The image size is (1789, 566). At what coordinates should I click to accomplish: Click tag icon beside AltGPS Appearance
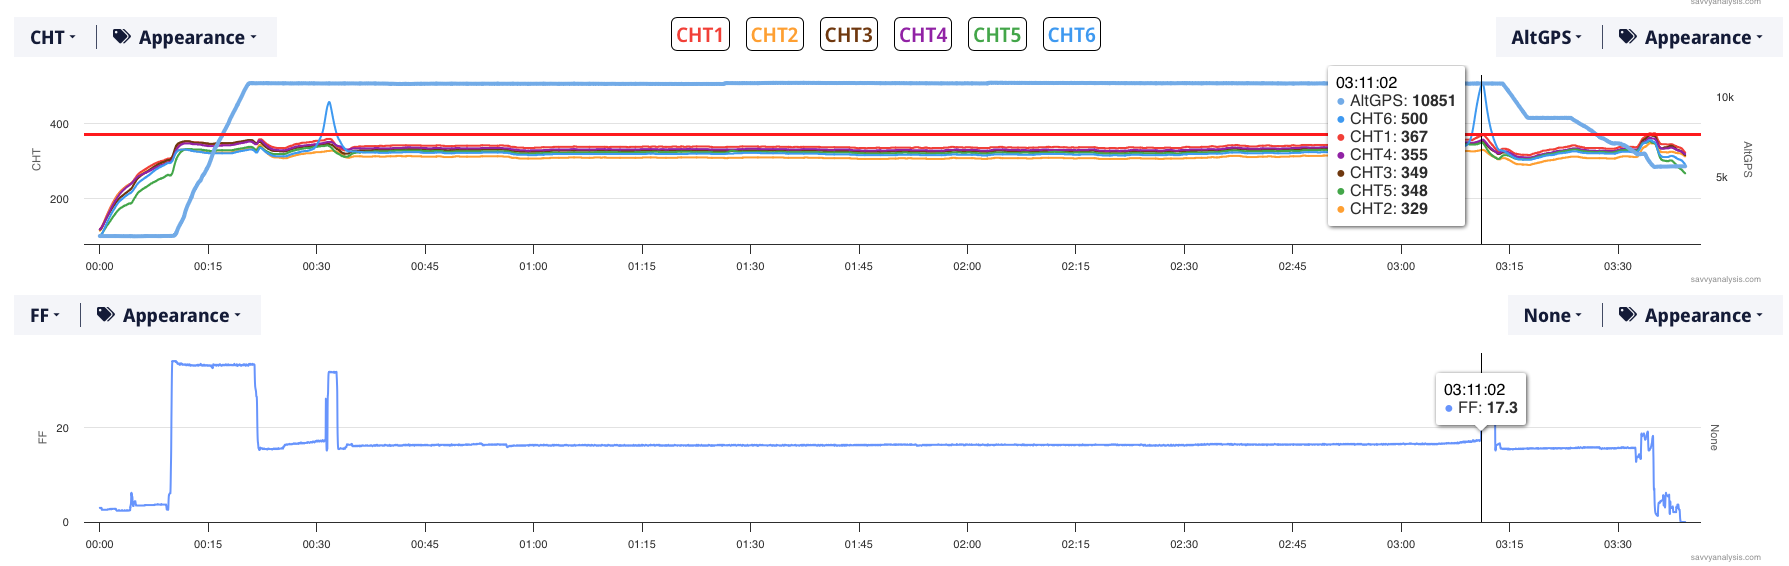tap(1627, 37)
